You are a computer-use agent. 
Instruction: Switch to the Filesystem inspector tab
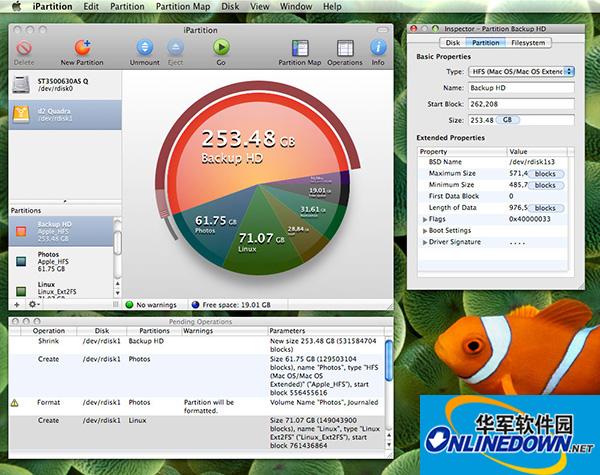[528, 43]
